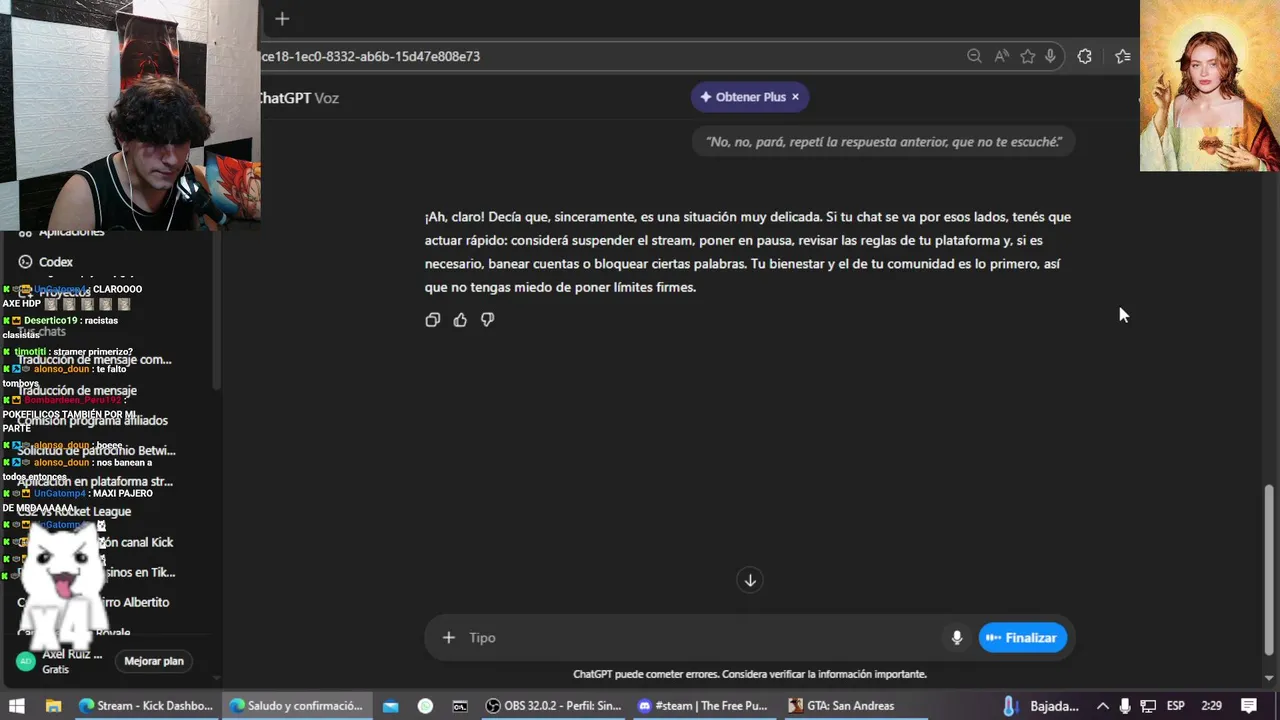
Task: Click the page vertical scrollbar thumb
Action: (1269, 568)
